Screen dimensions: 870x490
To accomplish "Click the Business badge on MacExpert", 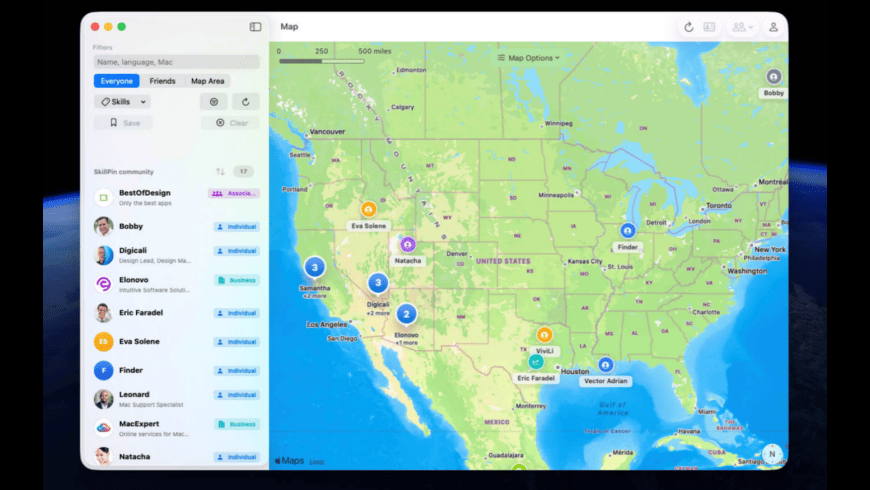I will click(x=237, y=424).
